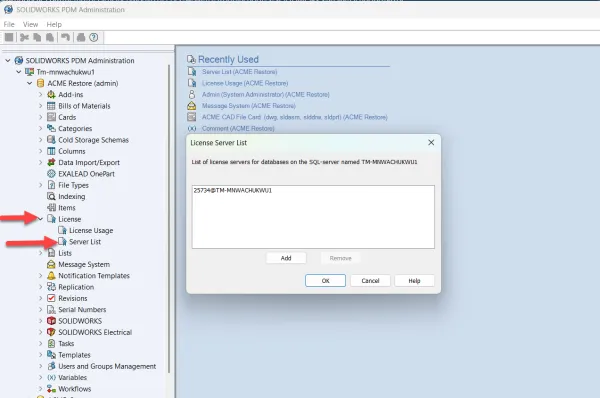Image resolution: width=600 pixels, height=398 pixels.
Task: Click the EXALEAD OnePart icon
Action: click(51, 174)
